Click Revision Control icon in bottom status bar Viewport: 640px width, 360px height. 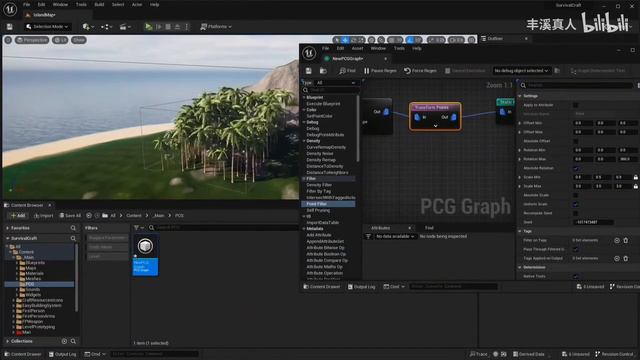click(x=598, y=354)
